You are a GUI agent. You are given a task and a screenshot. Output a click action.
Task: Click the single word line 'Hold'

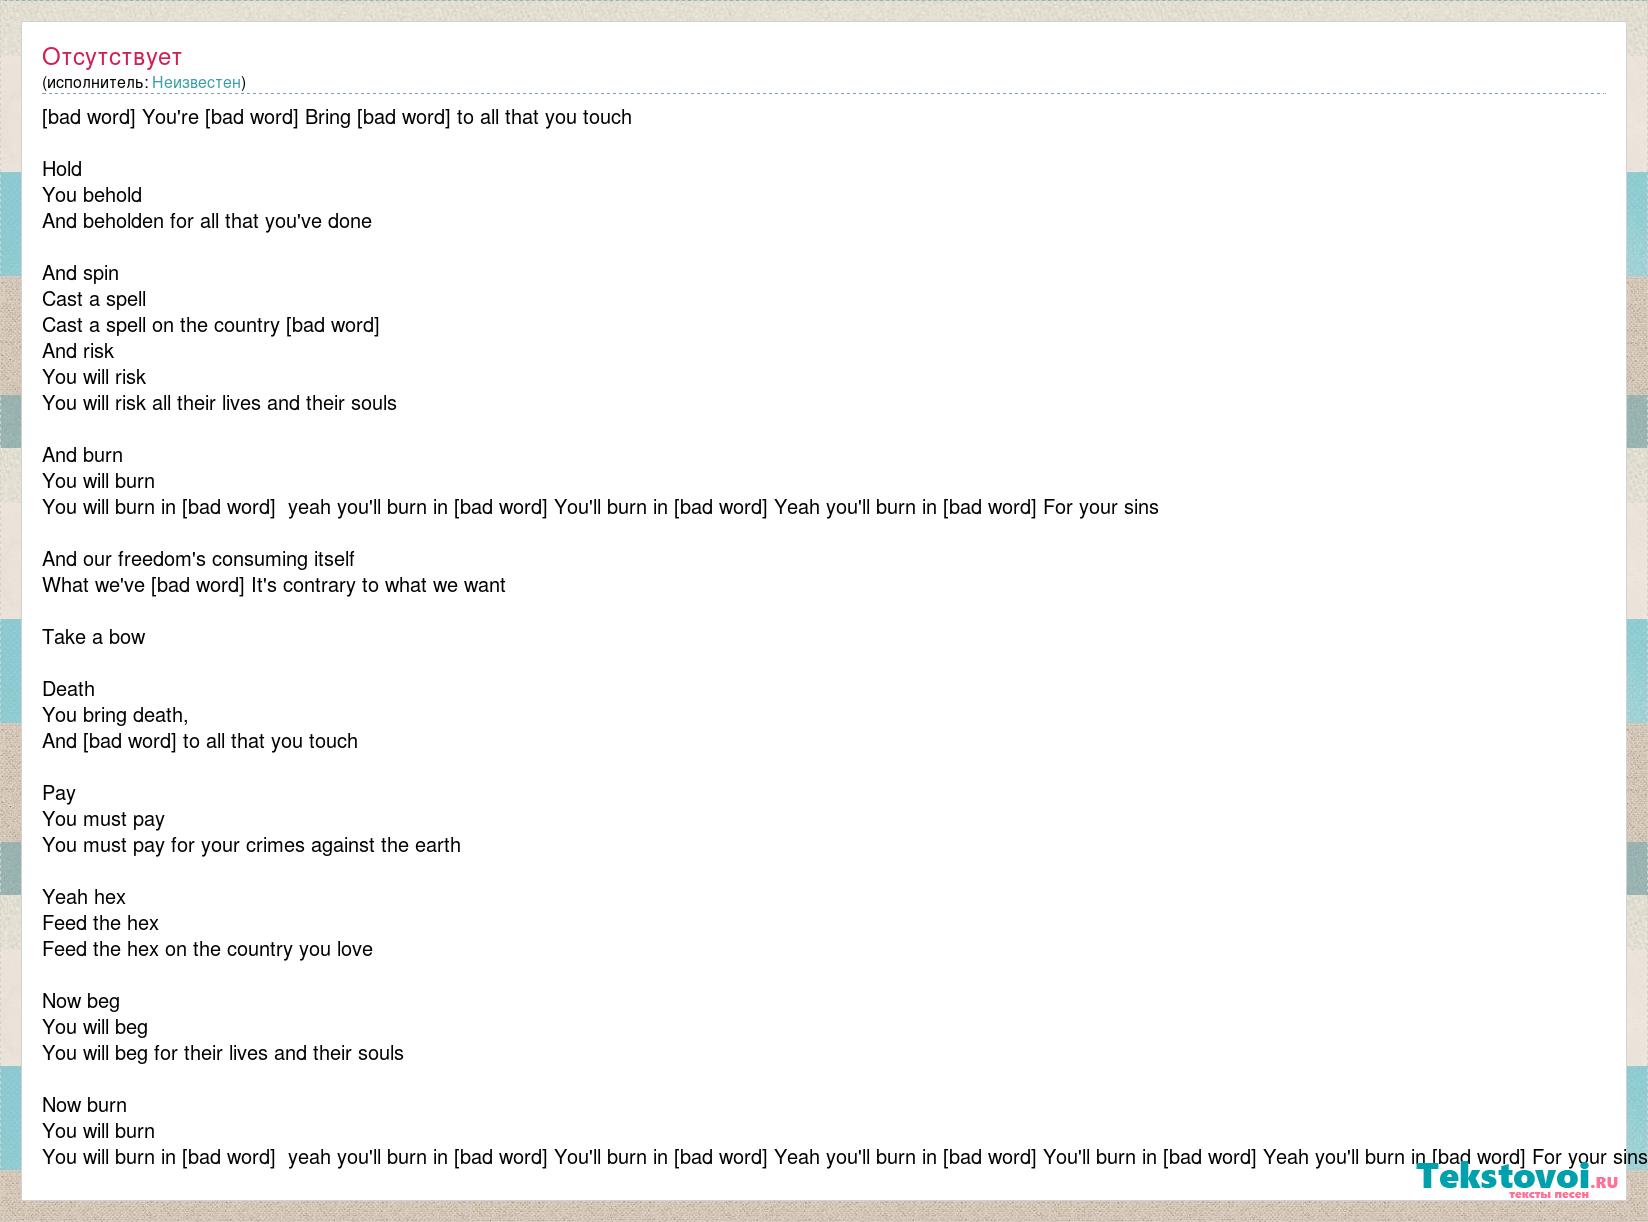62,169
